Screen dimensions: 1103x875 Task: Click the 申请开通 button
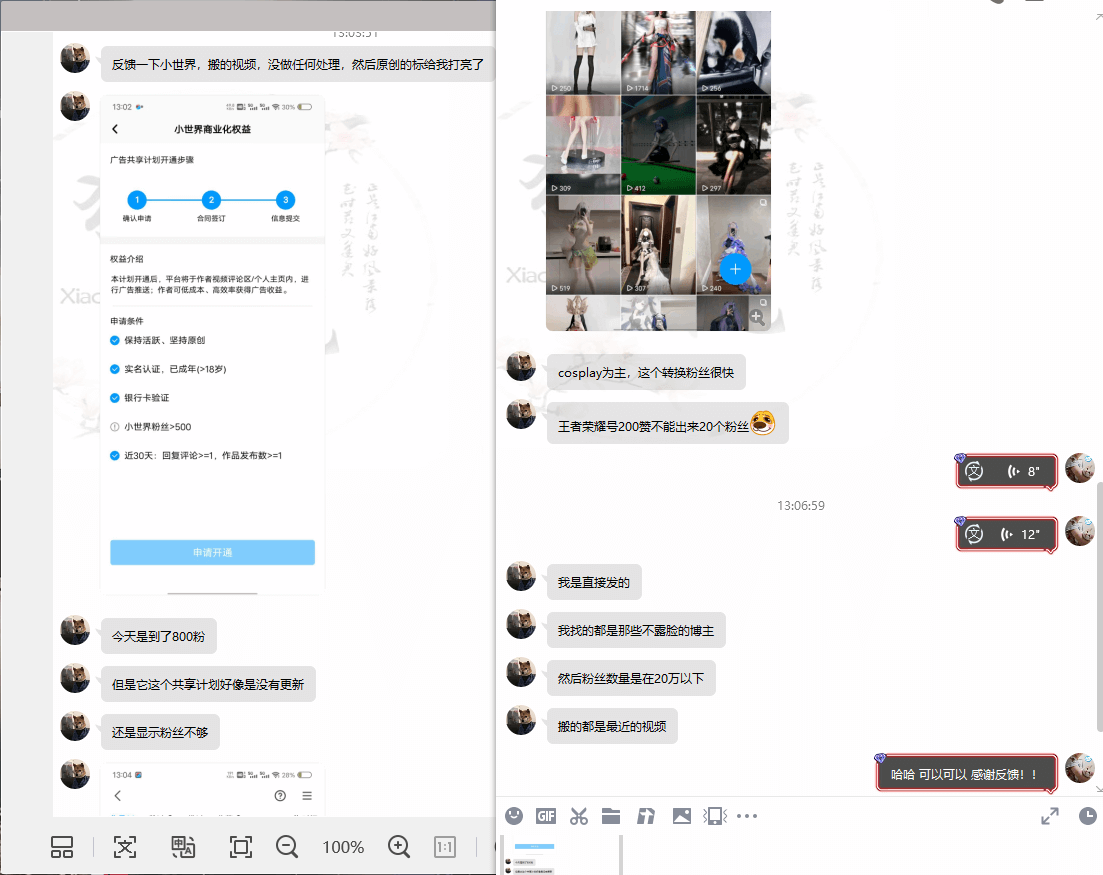(212, 552)
